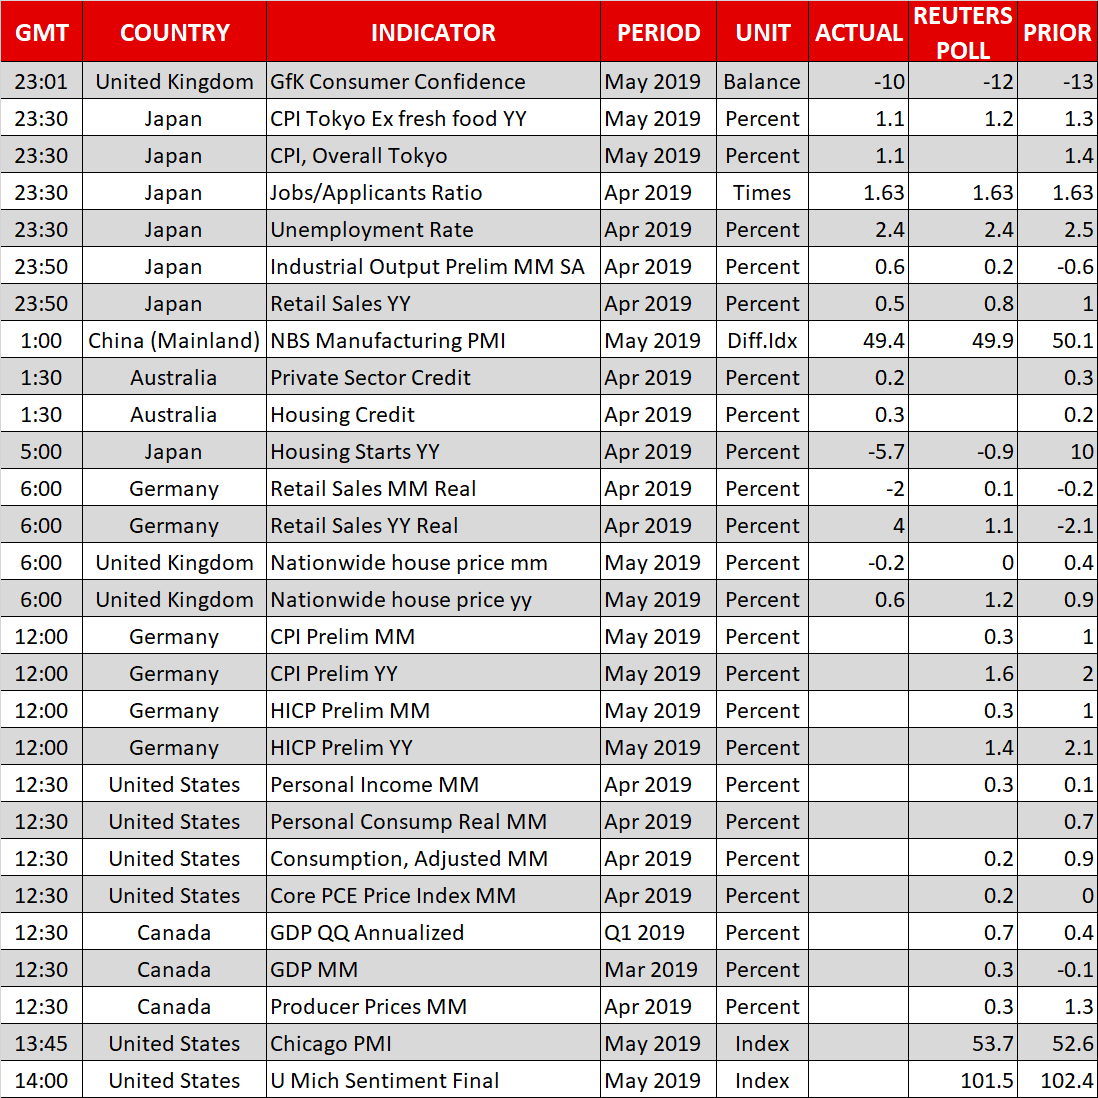This screenshot has height=1098, width=1098.
Task: Select the Nationwide house price yy cell
Action: (x=433, y=599)
